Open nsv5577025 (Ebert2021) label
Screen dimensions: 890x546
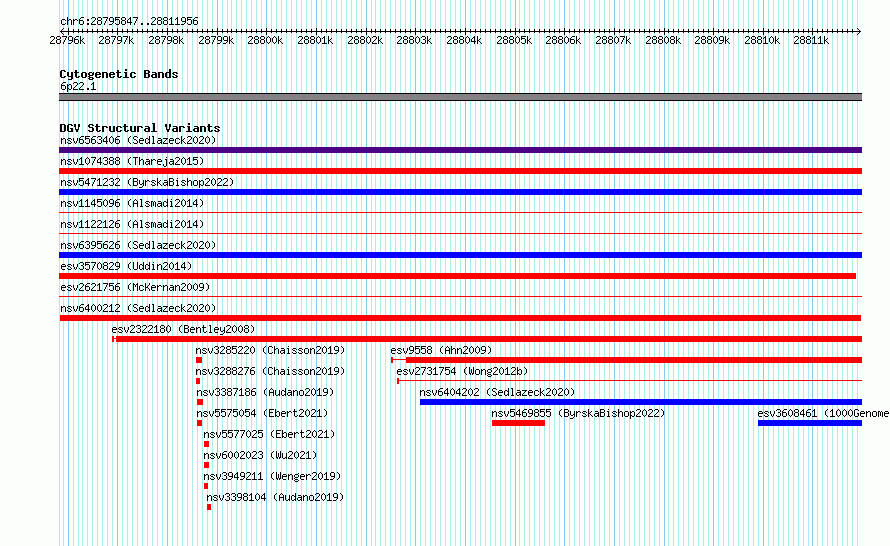click(x=269, y=434)
